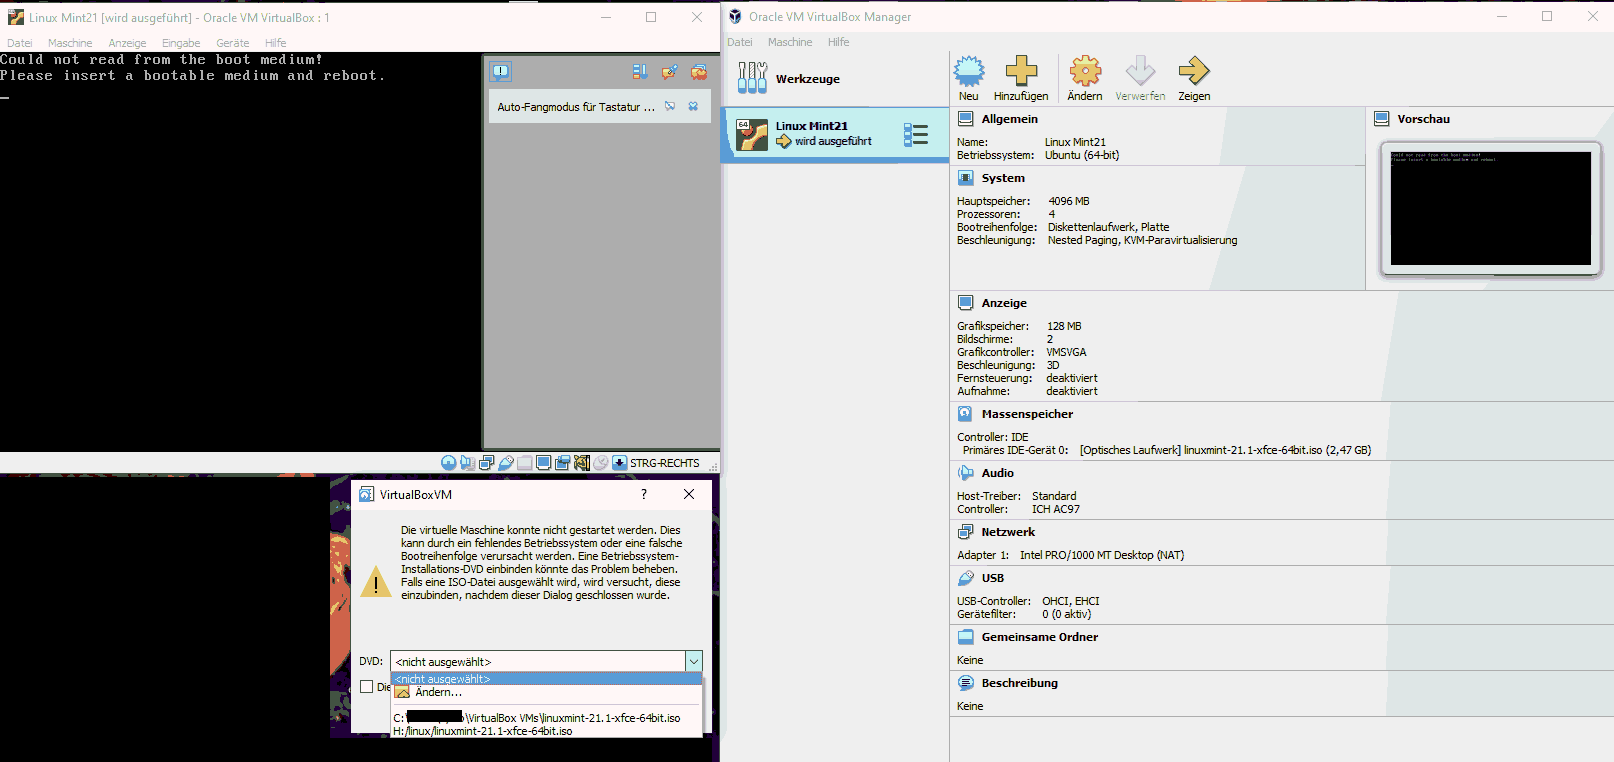
Task: Click the optical drive linuxmint ISO link
Action: pos(1225,450)
